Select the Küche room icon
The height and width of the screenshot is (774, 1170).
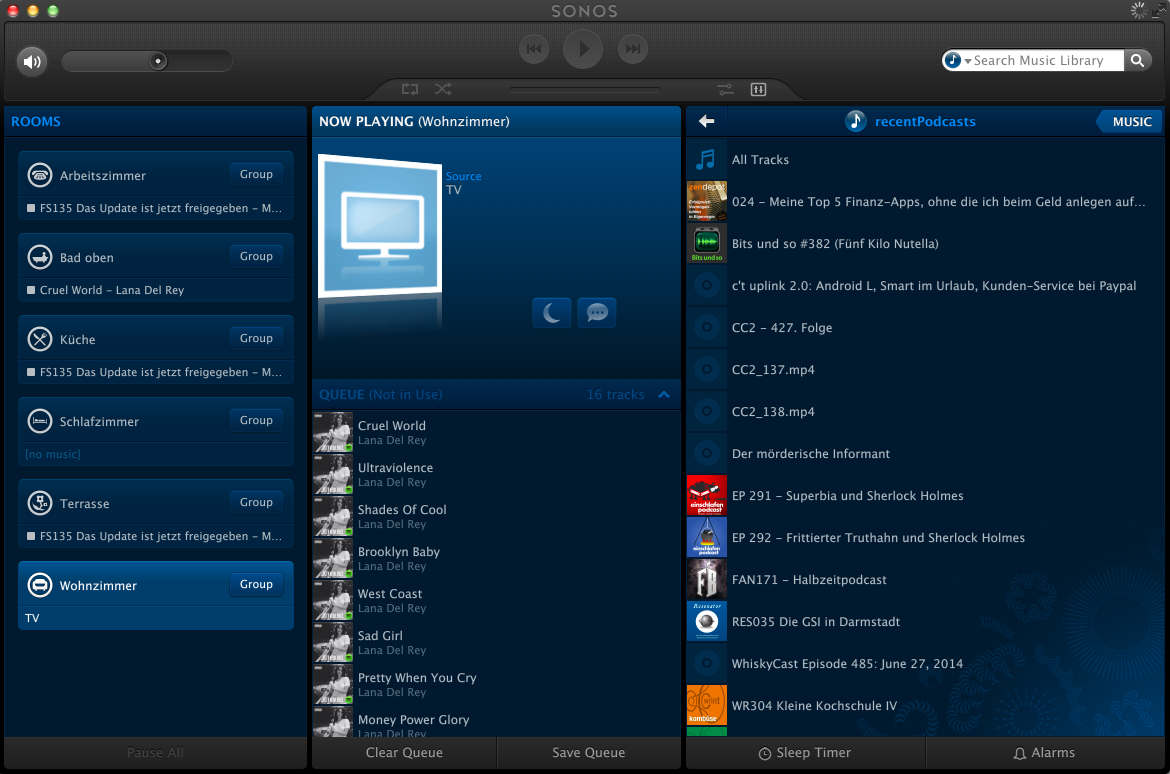pos(40,339)
